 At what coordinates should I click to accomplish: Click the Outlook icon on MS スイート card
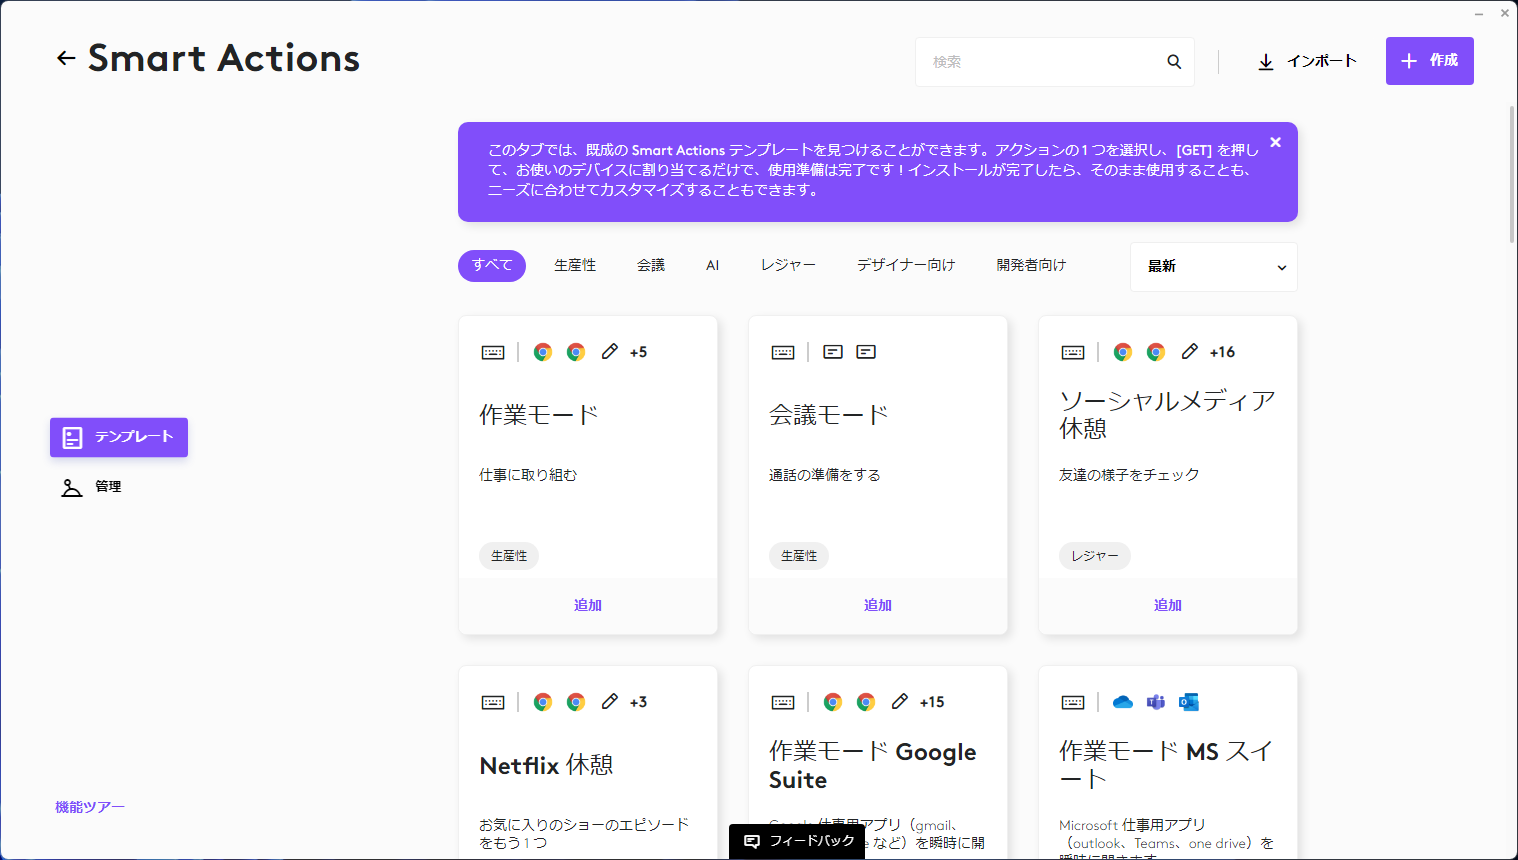1189,702
